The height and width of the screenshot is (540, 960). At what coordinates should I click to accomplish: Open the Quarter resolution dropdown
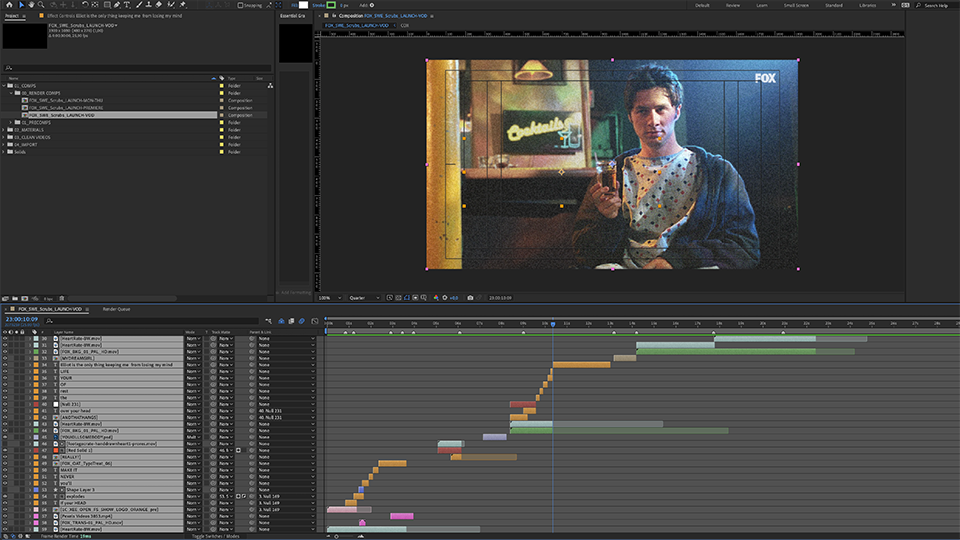(x=364, y=298)
